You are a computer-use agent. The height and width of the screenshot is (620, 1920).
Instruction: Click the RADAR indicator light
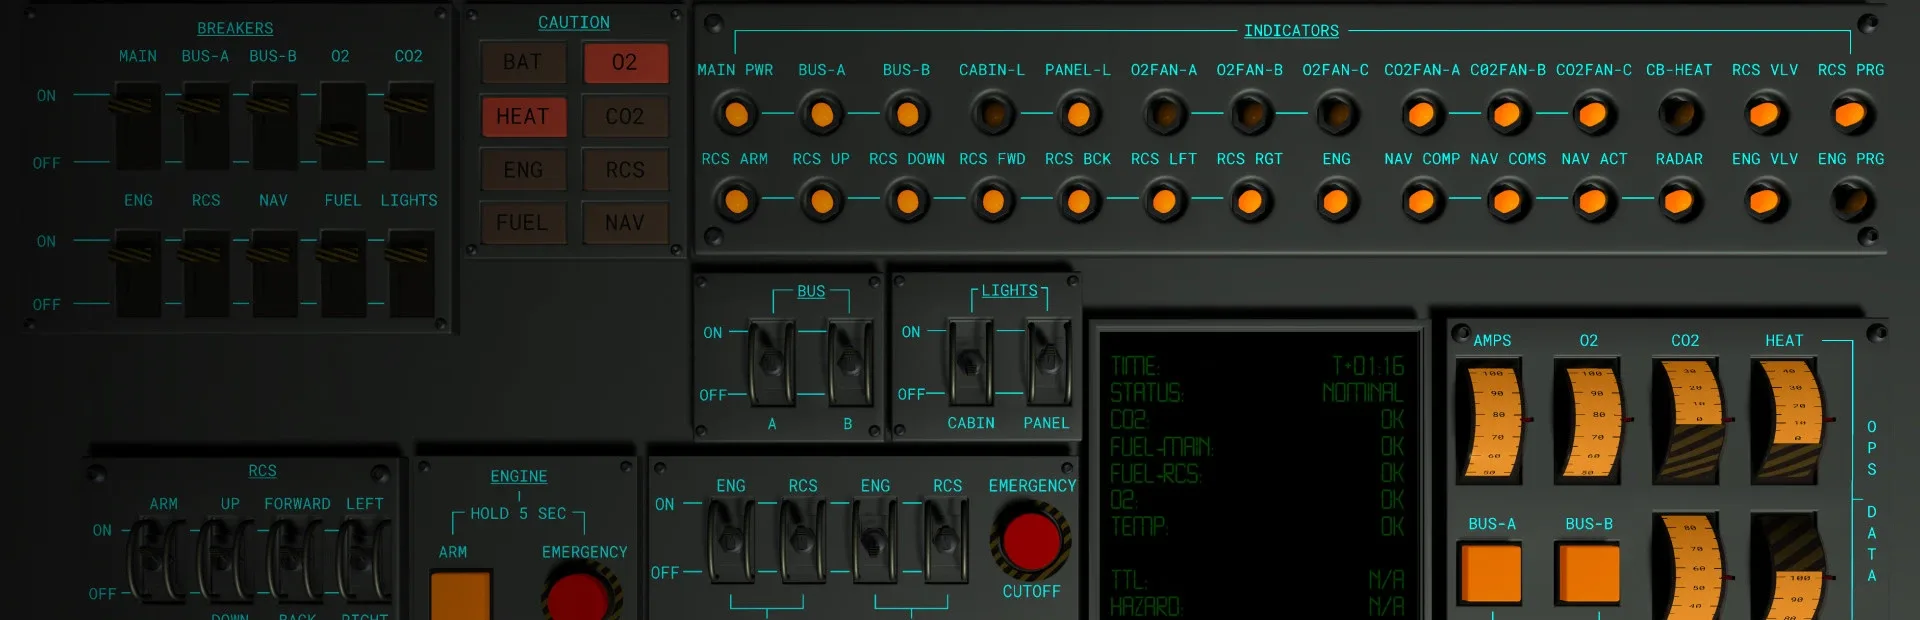1679,202
